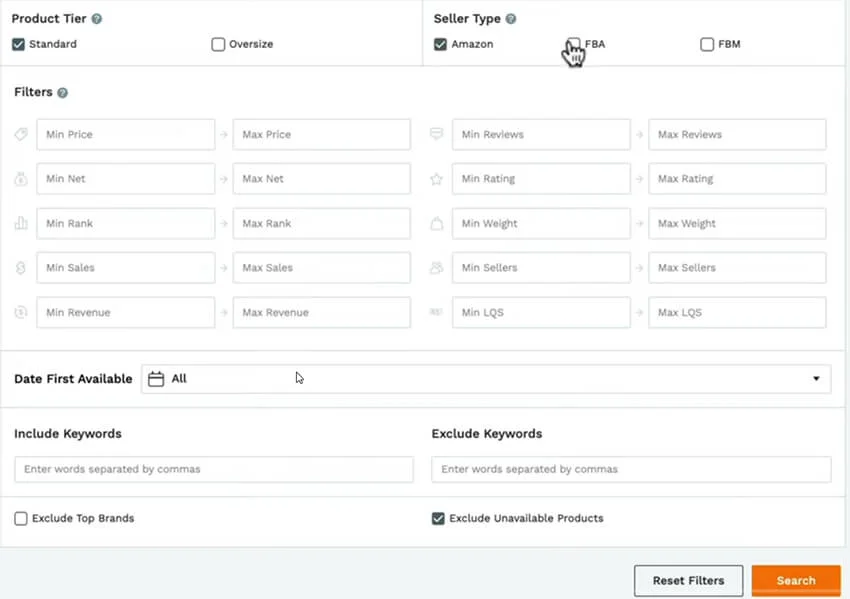This screenshot has height=599, width=850.
Task: Uncheck Exclude Unavailable Products
Action: click(x=438, y=518)
